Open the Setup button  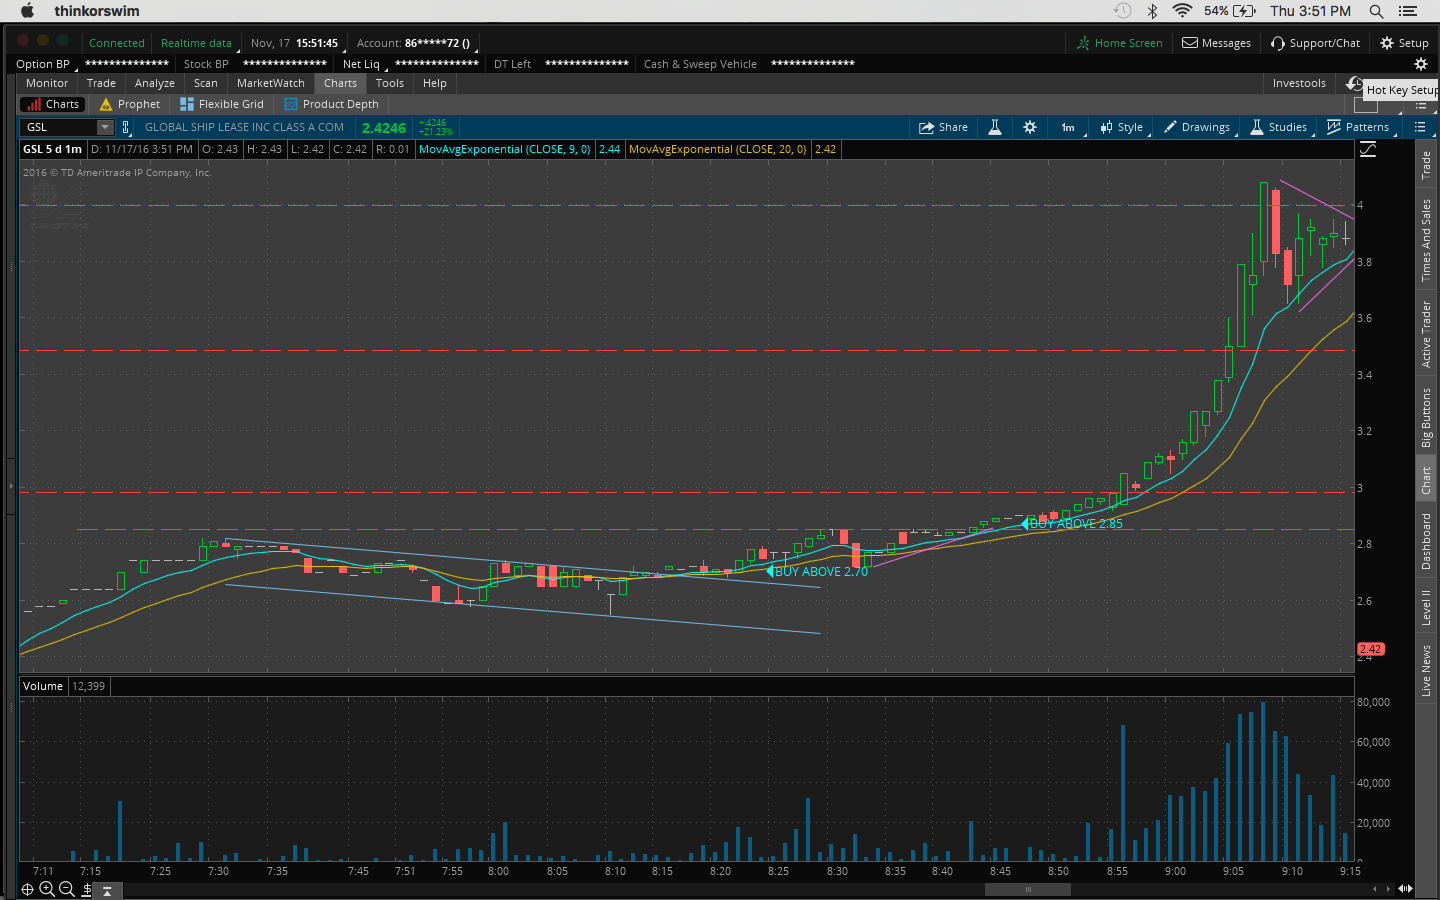[x=1404, y=43]
